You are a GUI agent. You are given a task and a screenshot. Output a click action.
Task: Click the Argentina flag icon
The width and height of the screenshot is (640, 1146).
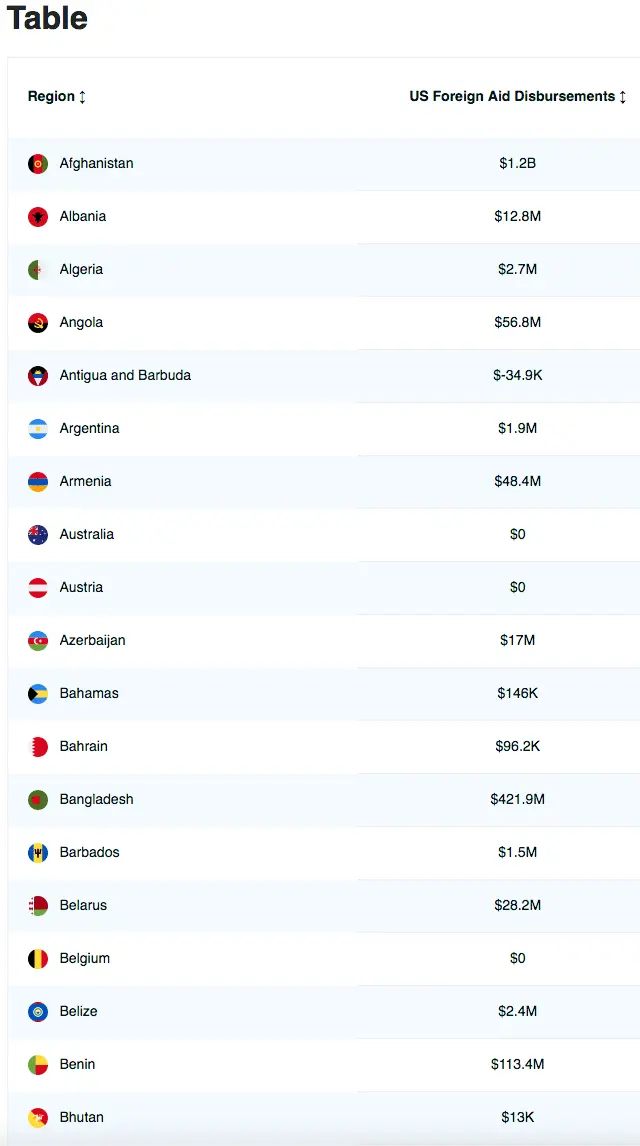(x=38, y=428)
